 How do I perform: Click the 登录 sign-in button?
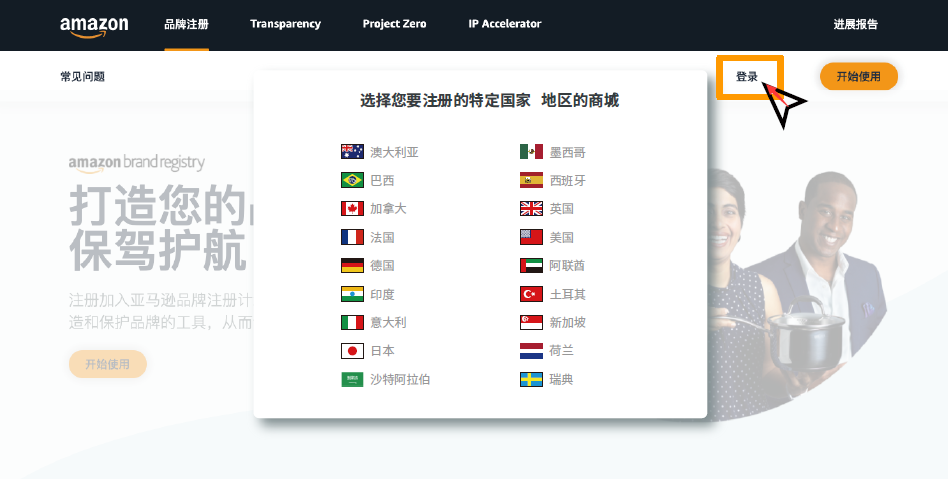point(747,77)
